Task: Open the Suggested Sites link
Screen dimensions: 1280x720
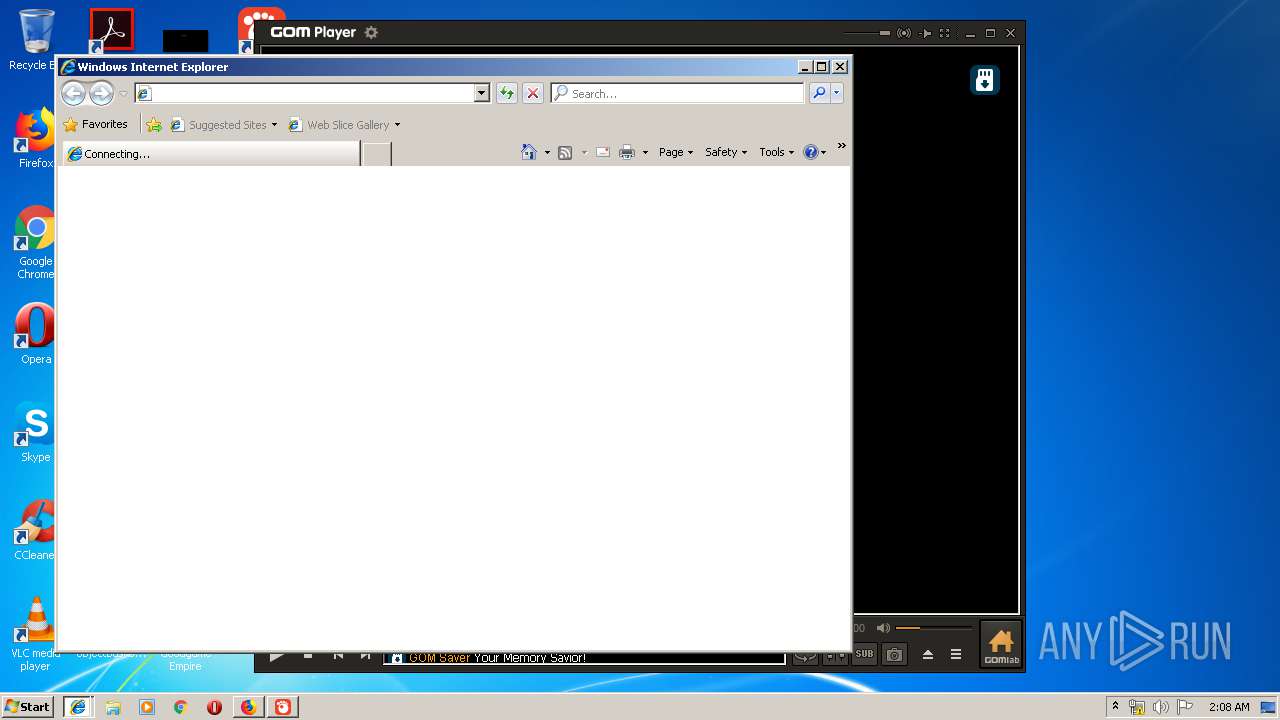Action: click(x=218, y=125)
